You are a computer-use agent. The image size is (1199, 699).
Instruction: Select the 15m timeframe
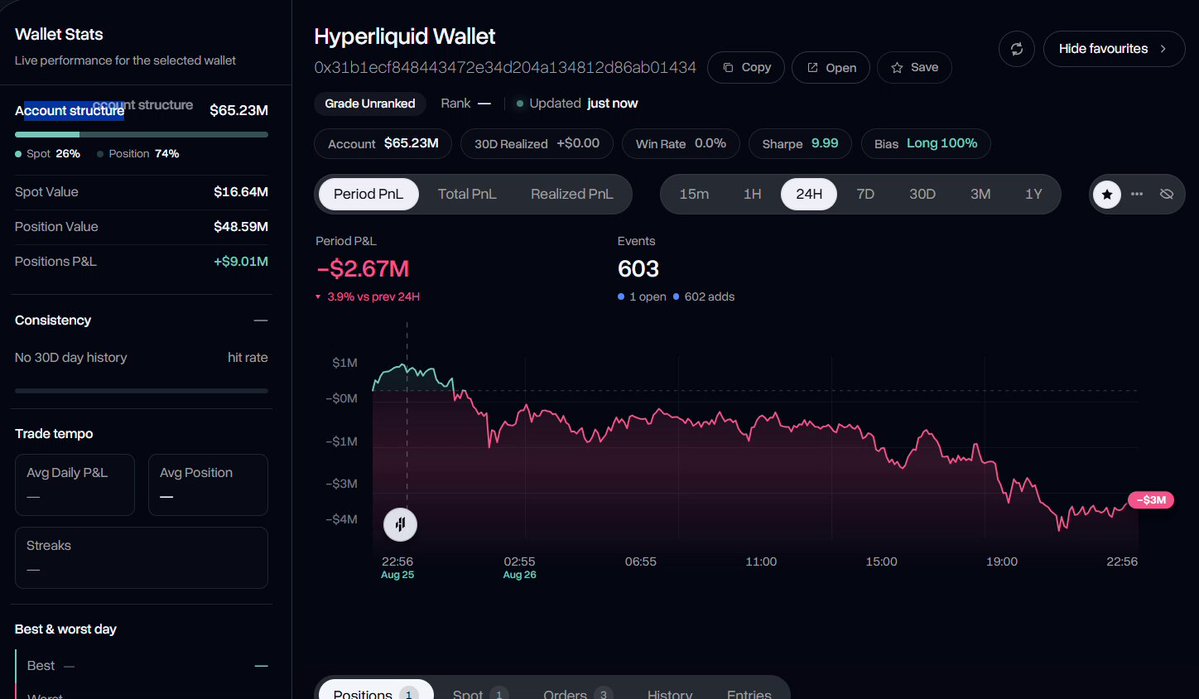(694, 194)
